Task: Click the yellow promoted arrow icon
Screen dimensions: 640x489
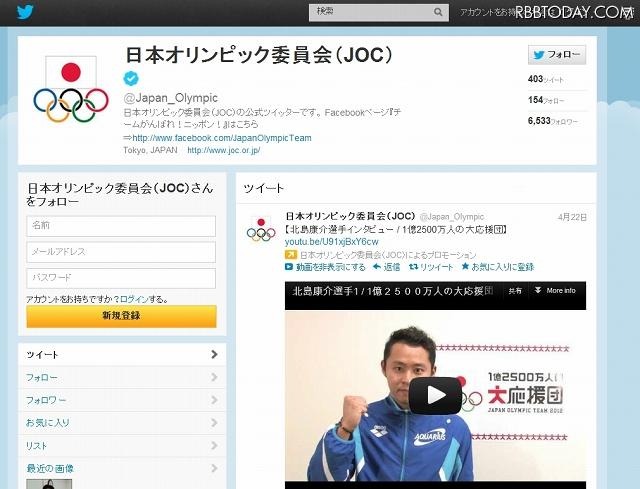Action: pyautogui.click(x=291, y=255)
